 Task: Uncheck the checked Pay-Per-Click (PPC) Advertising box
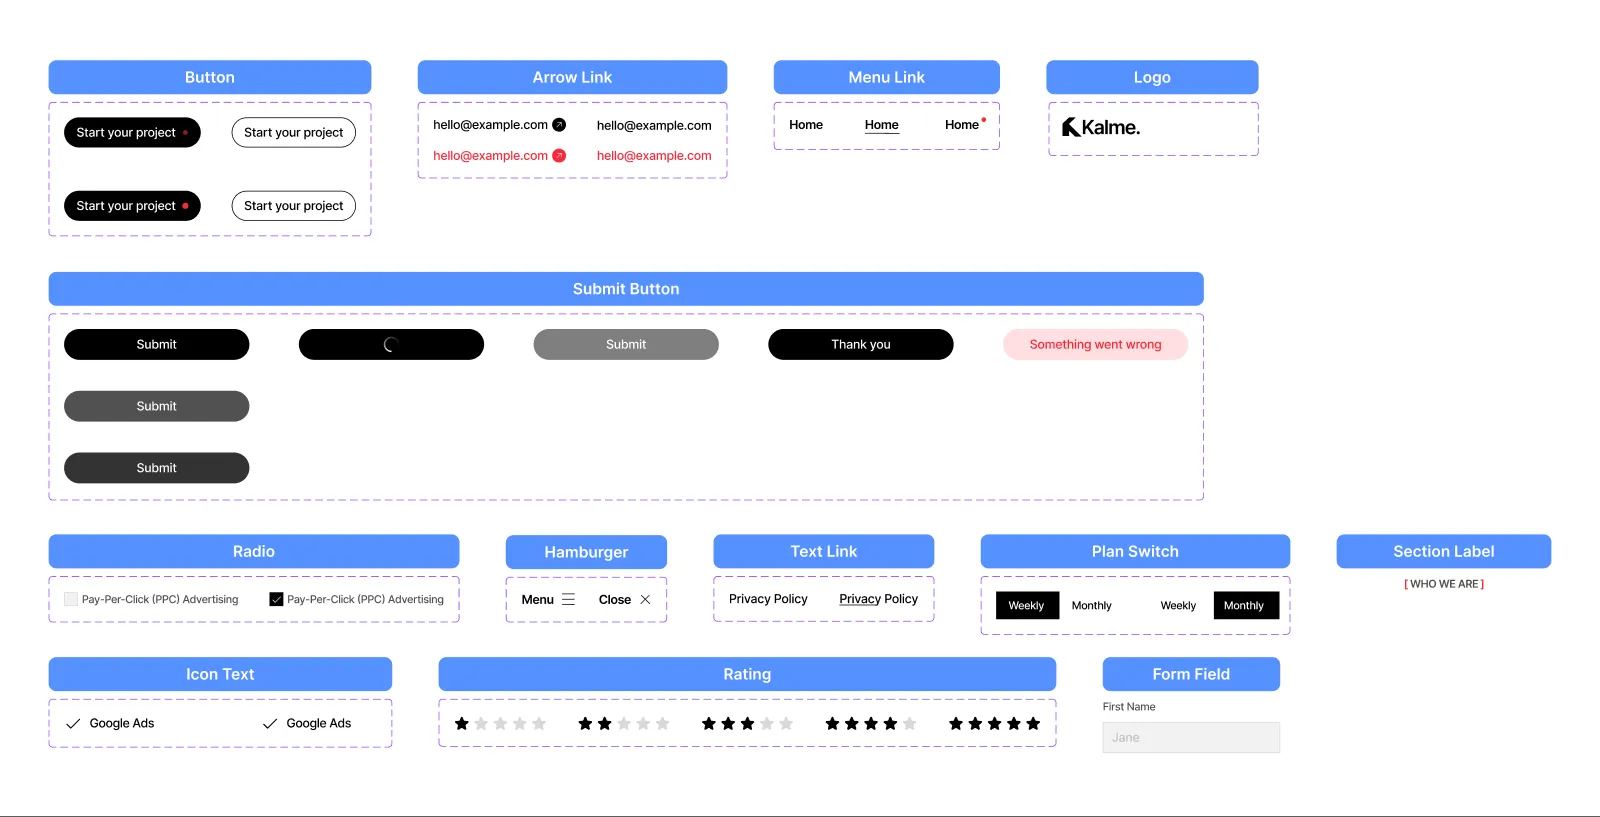tap(276, 599)
